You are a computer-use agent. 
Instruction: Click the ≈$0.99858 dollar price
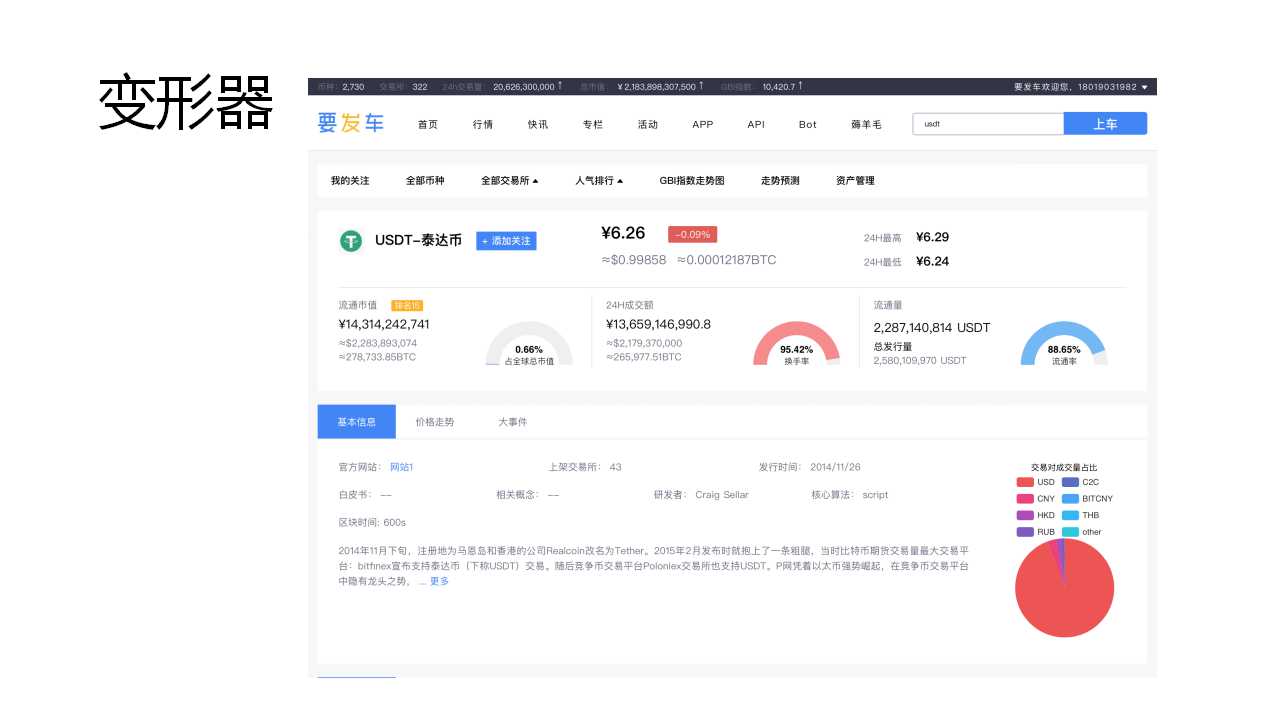[633, 260]
